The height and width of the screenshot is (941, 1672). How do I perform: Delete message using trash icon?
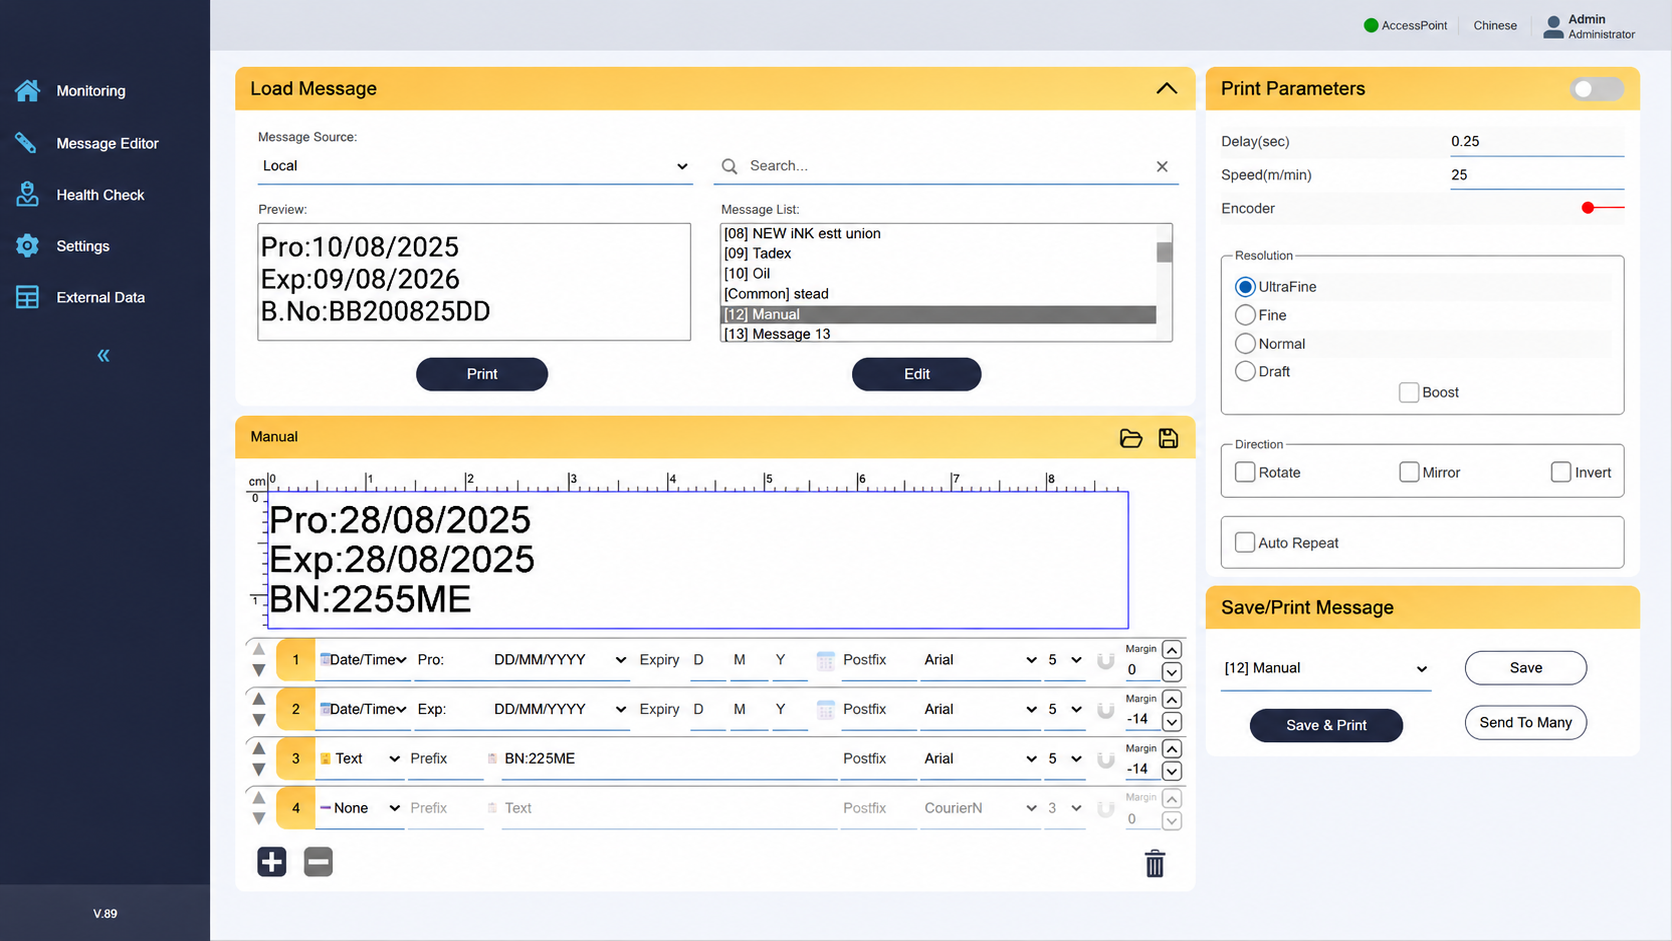pos(1155,864)
